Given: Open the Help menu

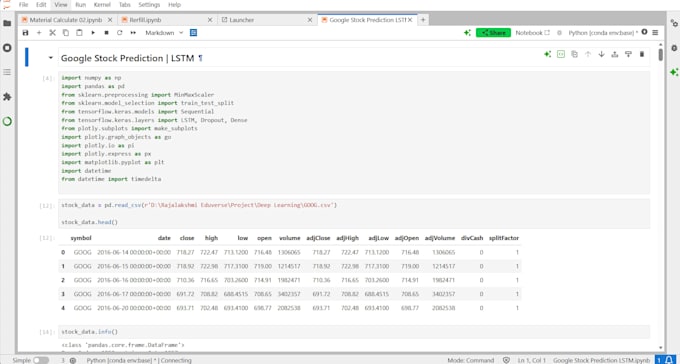Looking at the screenshot, I should (x=174, y=5).
